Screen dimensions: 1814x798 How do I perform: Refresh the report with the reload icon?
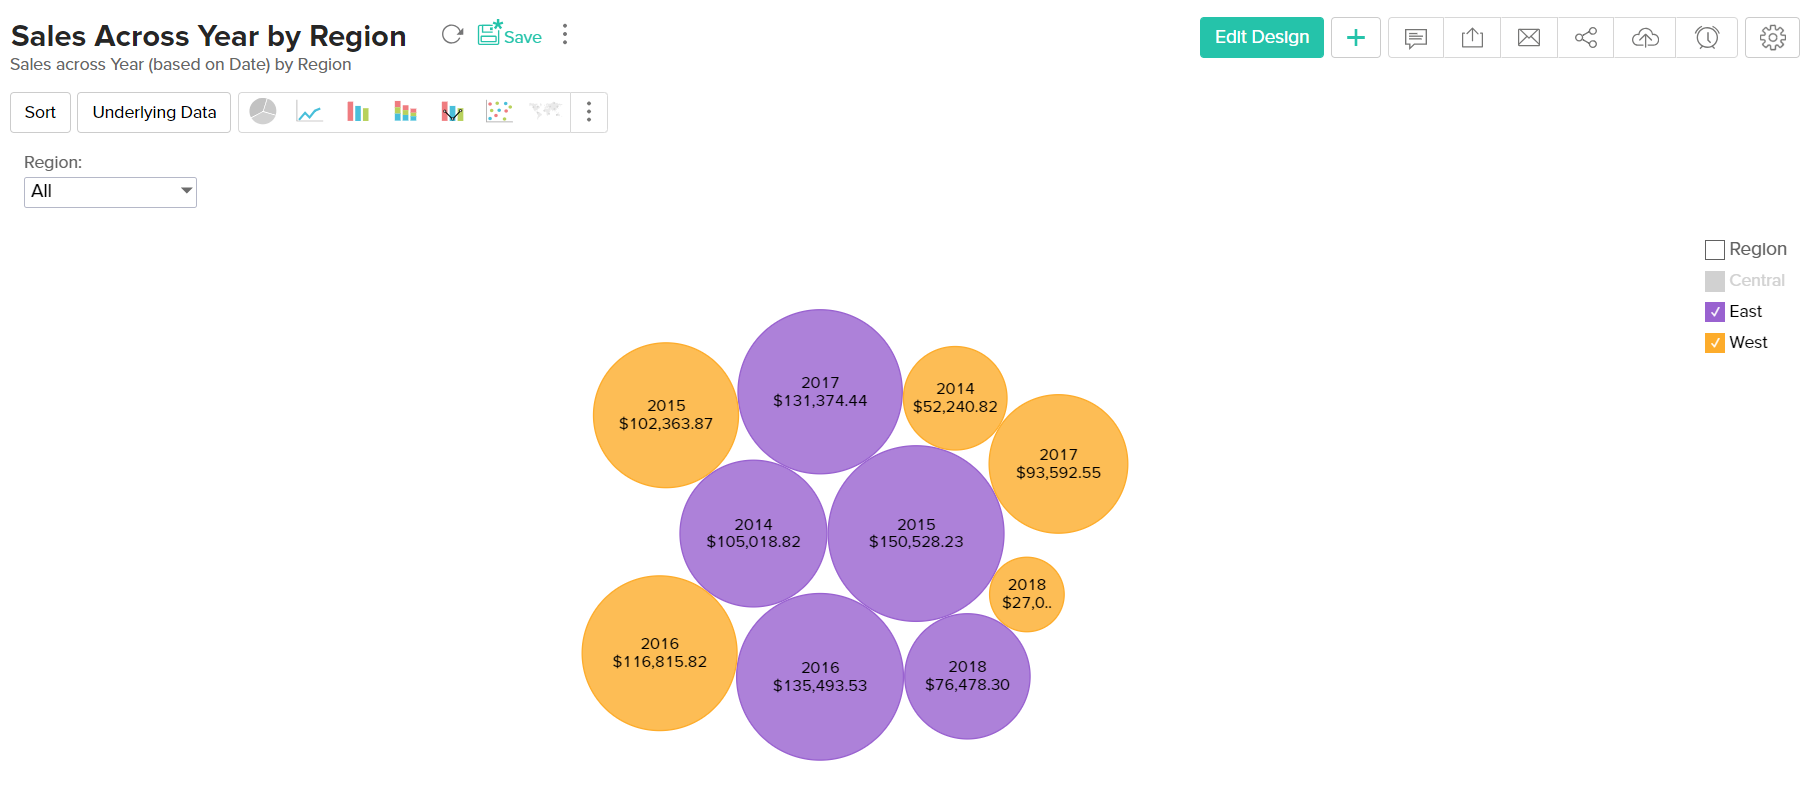(x=452, y=35)
